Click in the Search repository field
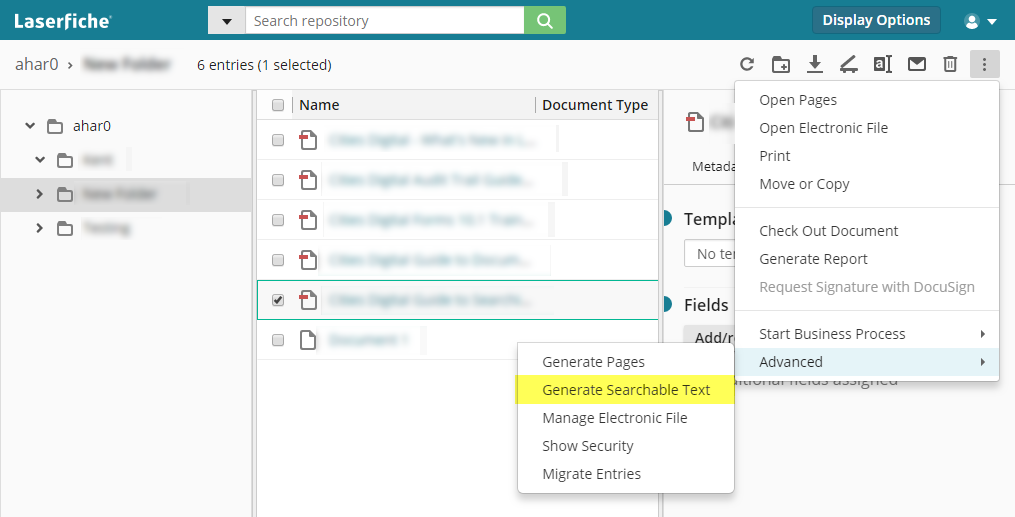The height and width of the screenshot is (517, 1015). (385, 21)
